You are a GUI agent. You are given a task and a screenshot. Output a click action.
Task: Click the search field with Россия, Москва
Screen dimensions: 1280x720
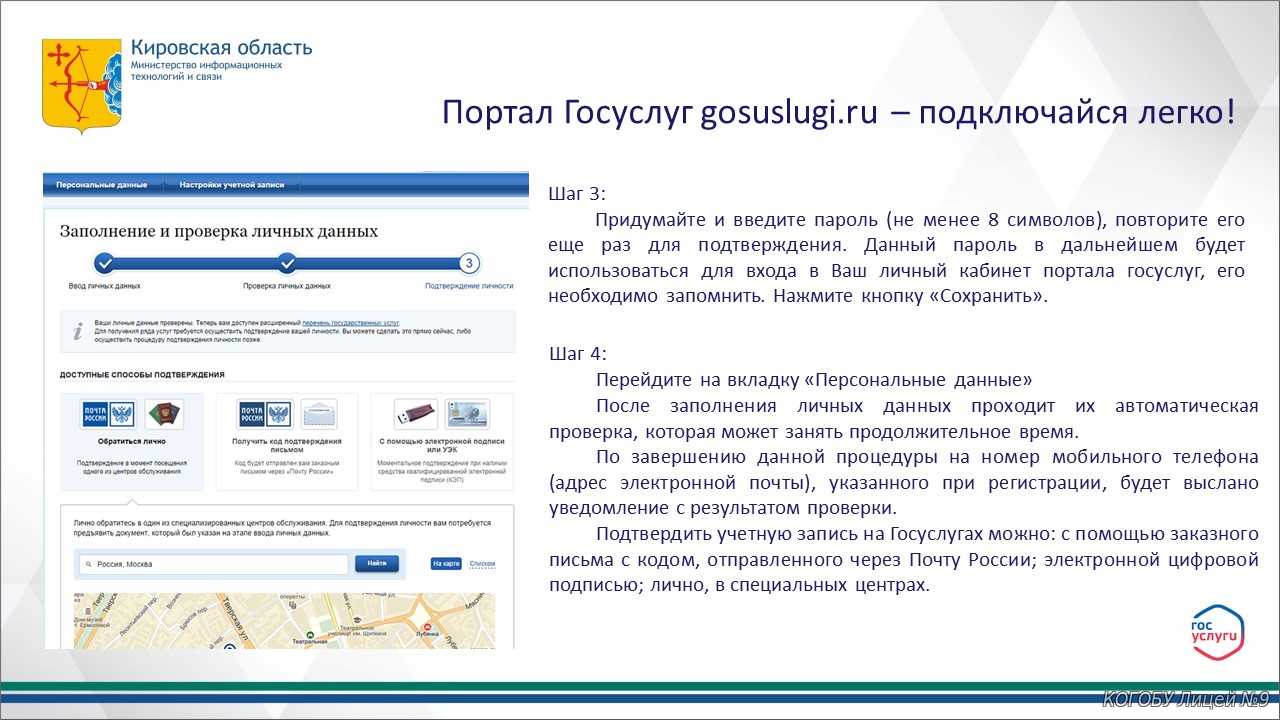[x=212, y=564]
